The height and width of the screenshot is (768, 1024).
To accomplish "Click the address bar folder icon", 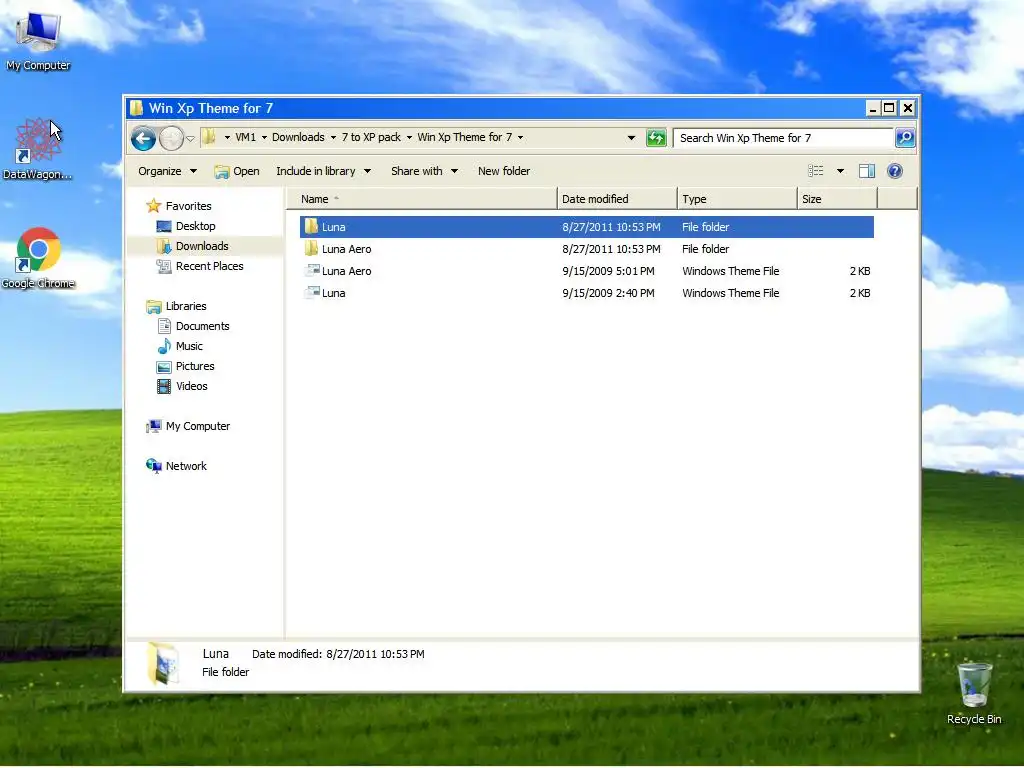I will pyautogui.click(x=209, y=137).
